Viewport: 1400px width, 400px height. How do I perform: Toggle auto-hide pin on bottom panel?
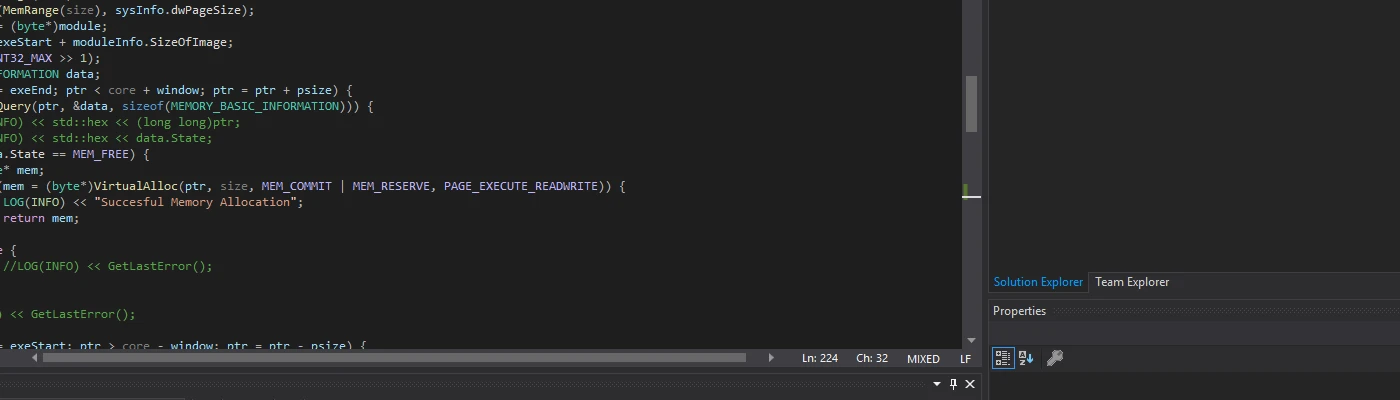(953, 384)
